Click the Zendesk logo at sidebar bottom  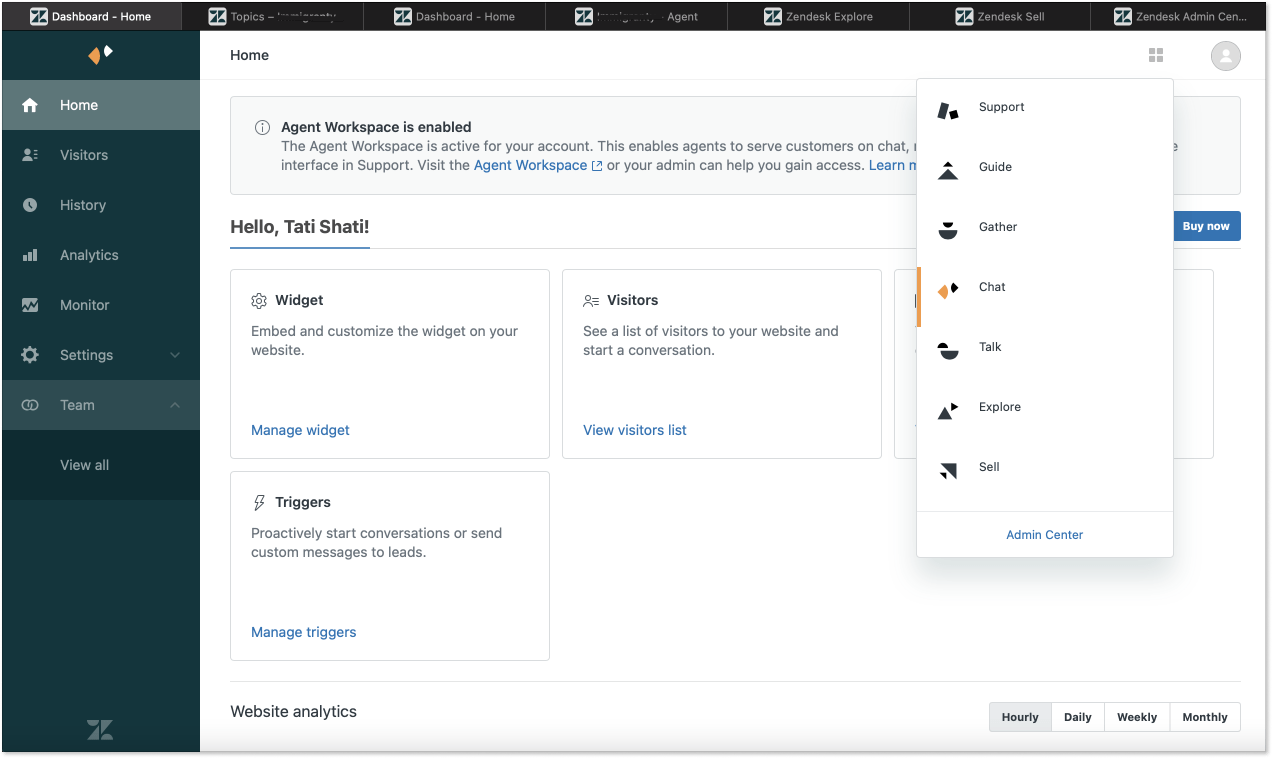(x=99, y=730)
